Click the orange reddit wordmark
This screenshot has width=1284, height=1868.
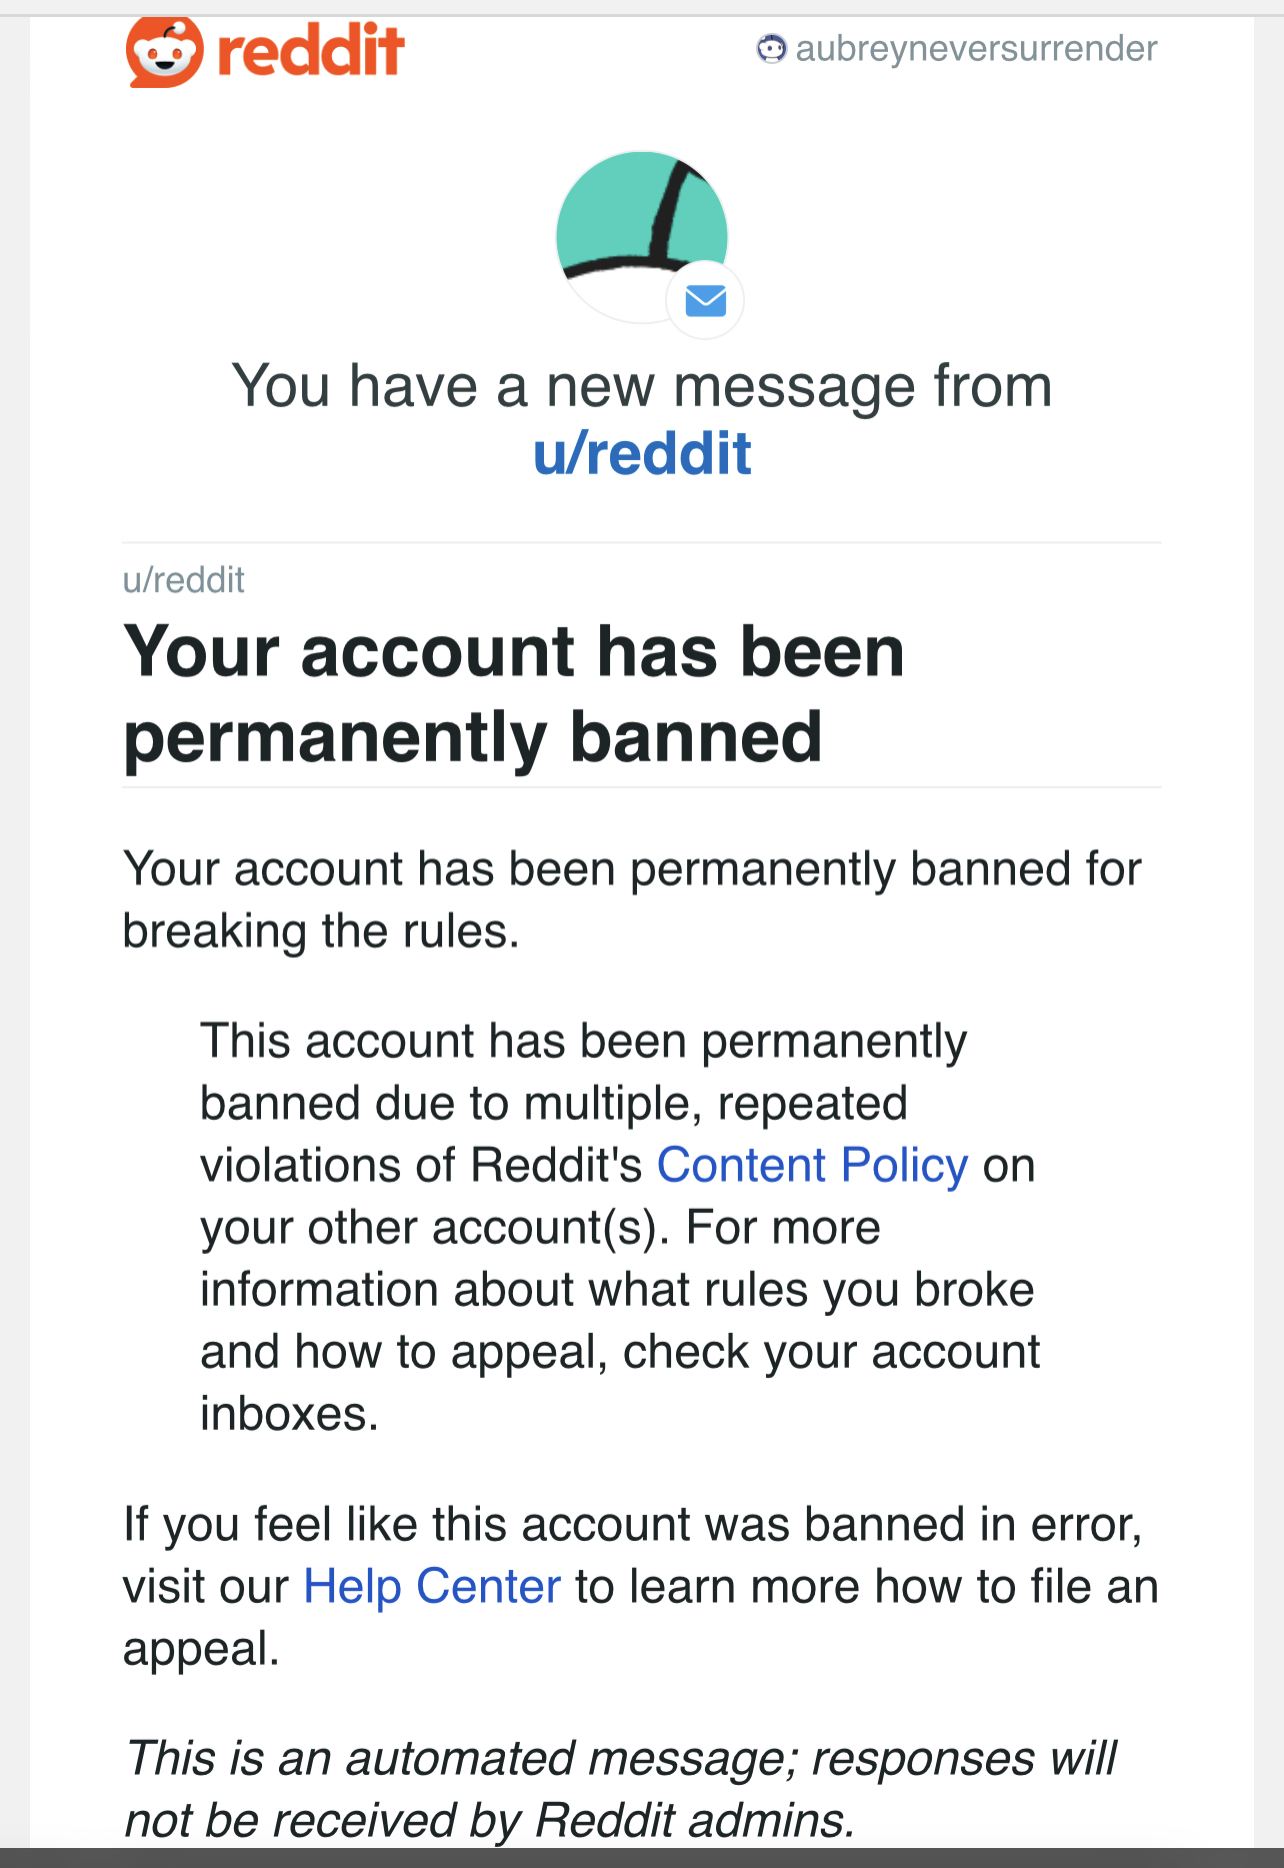(x=311, y=52)
